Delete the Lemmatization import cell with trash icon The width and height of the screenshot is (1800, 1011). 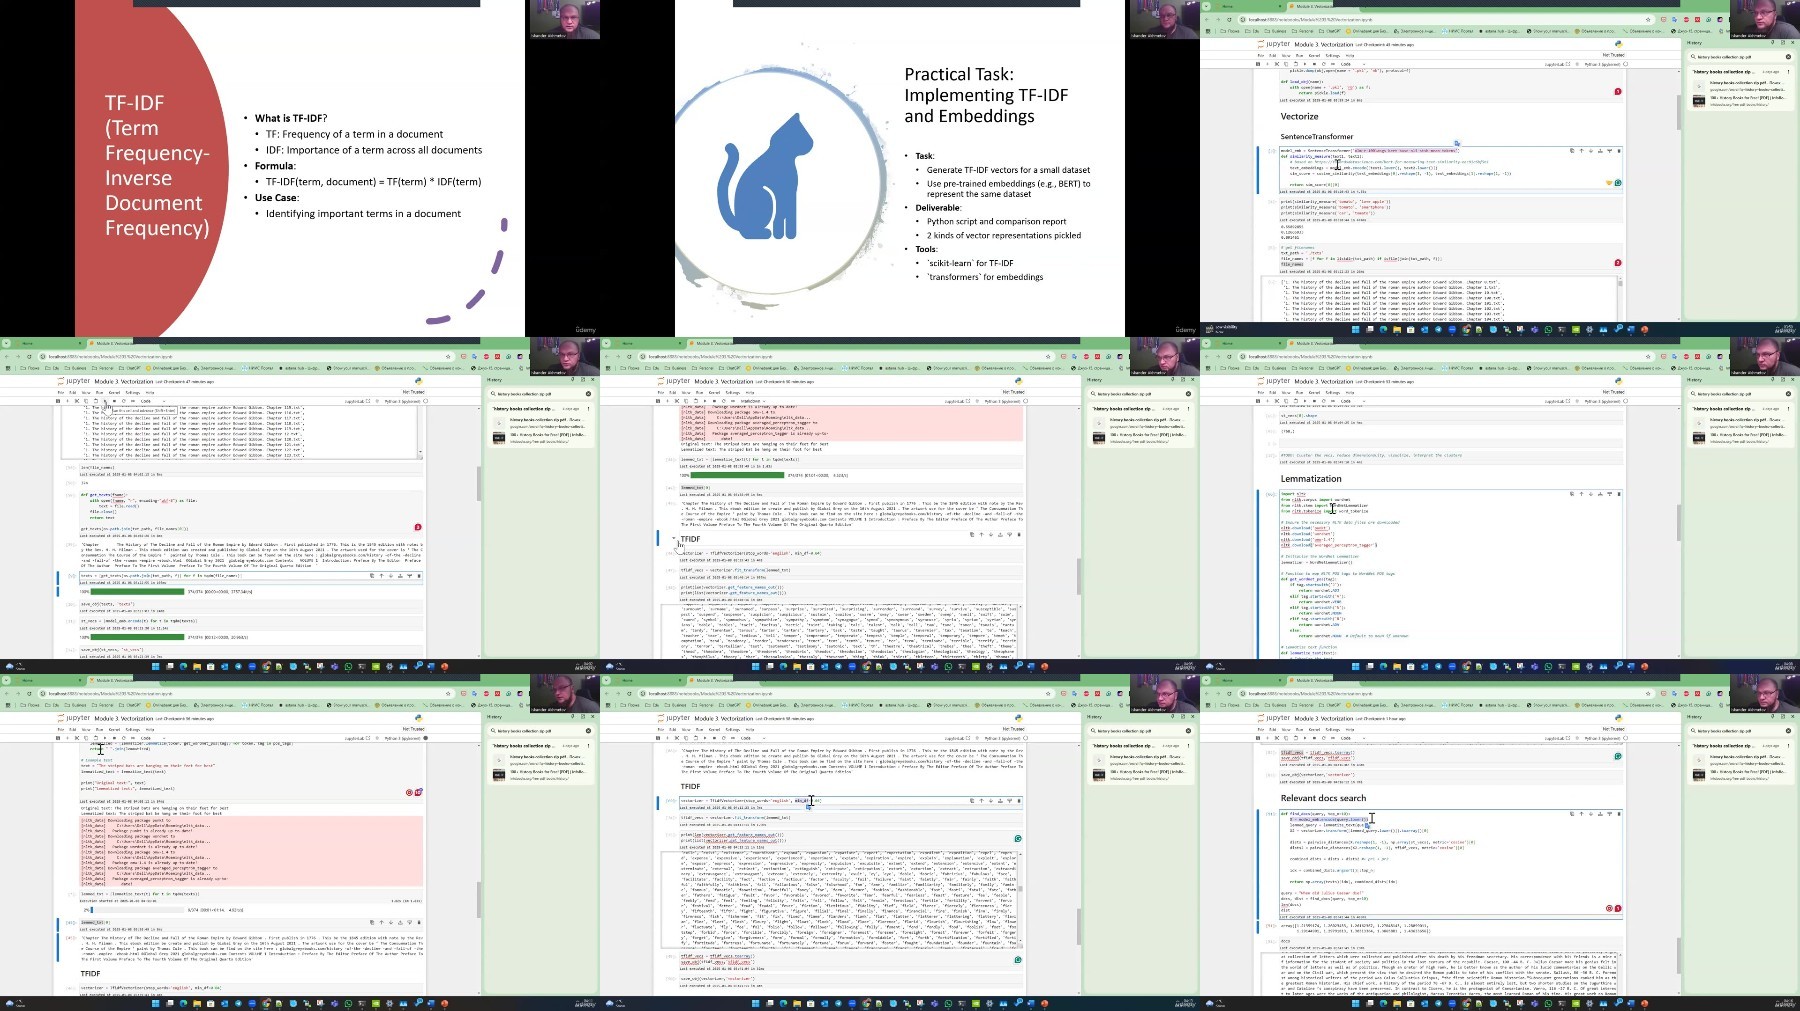point(1619,494)
